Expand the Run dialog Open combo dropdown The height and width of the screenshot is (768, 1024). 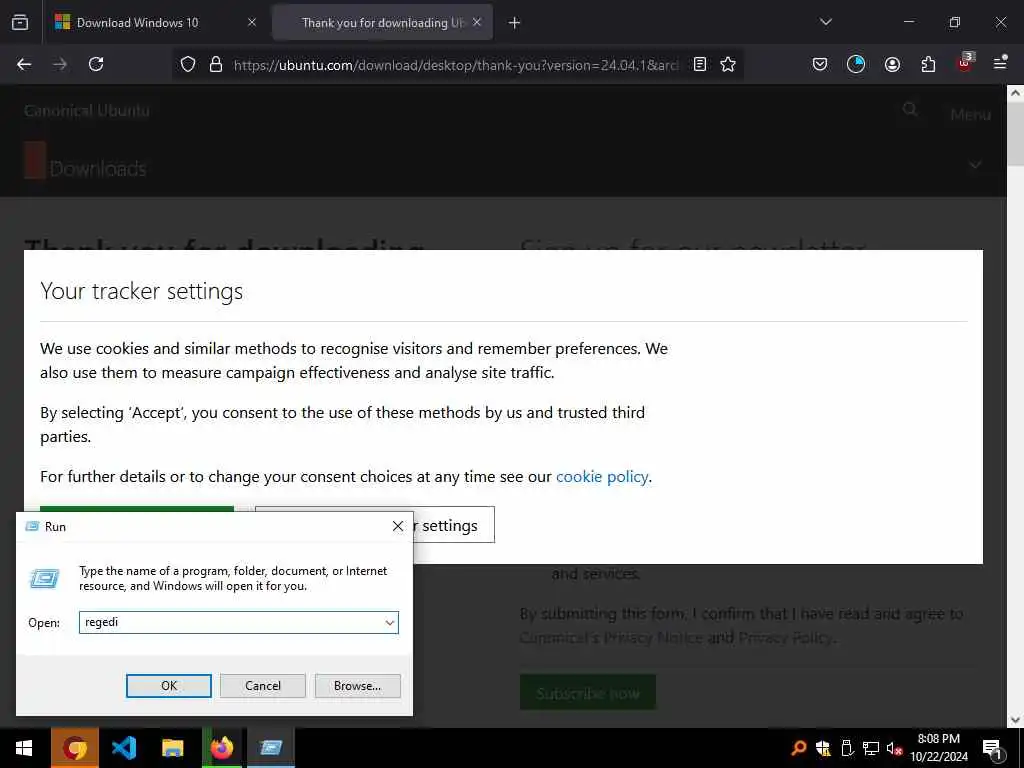(390, 622)
